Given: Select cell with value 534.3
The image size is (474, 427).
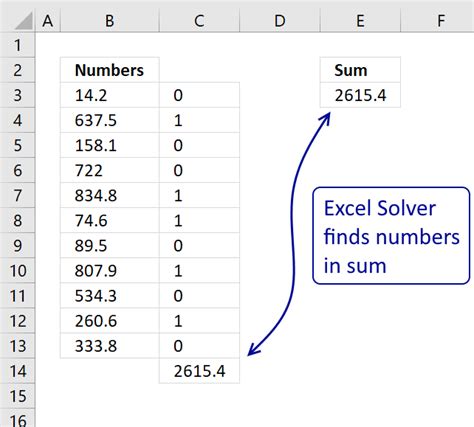Looking at the screenshot, I should [x=110, y=296].
